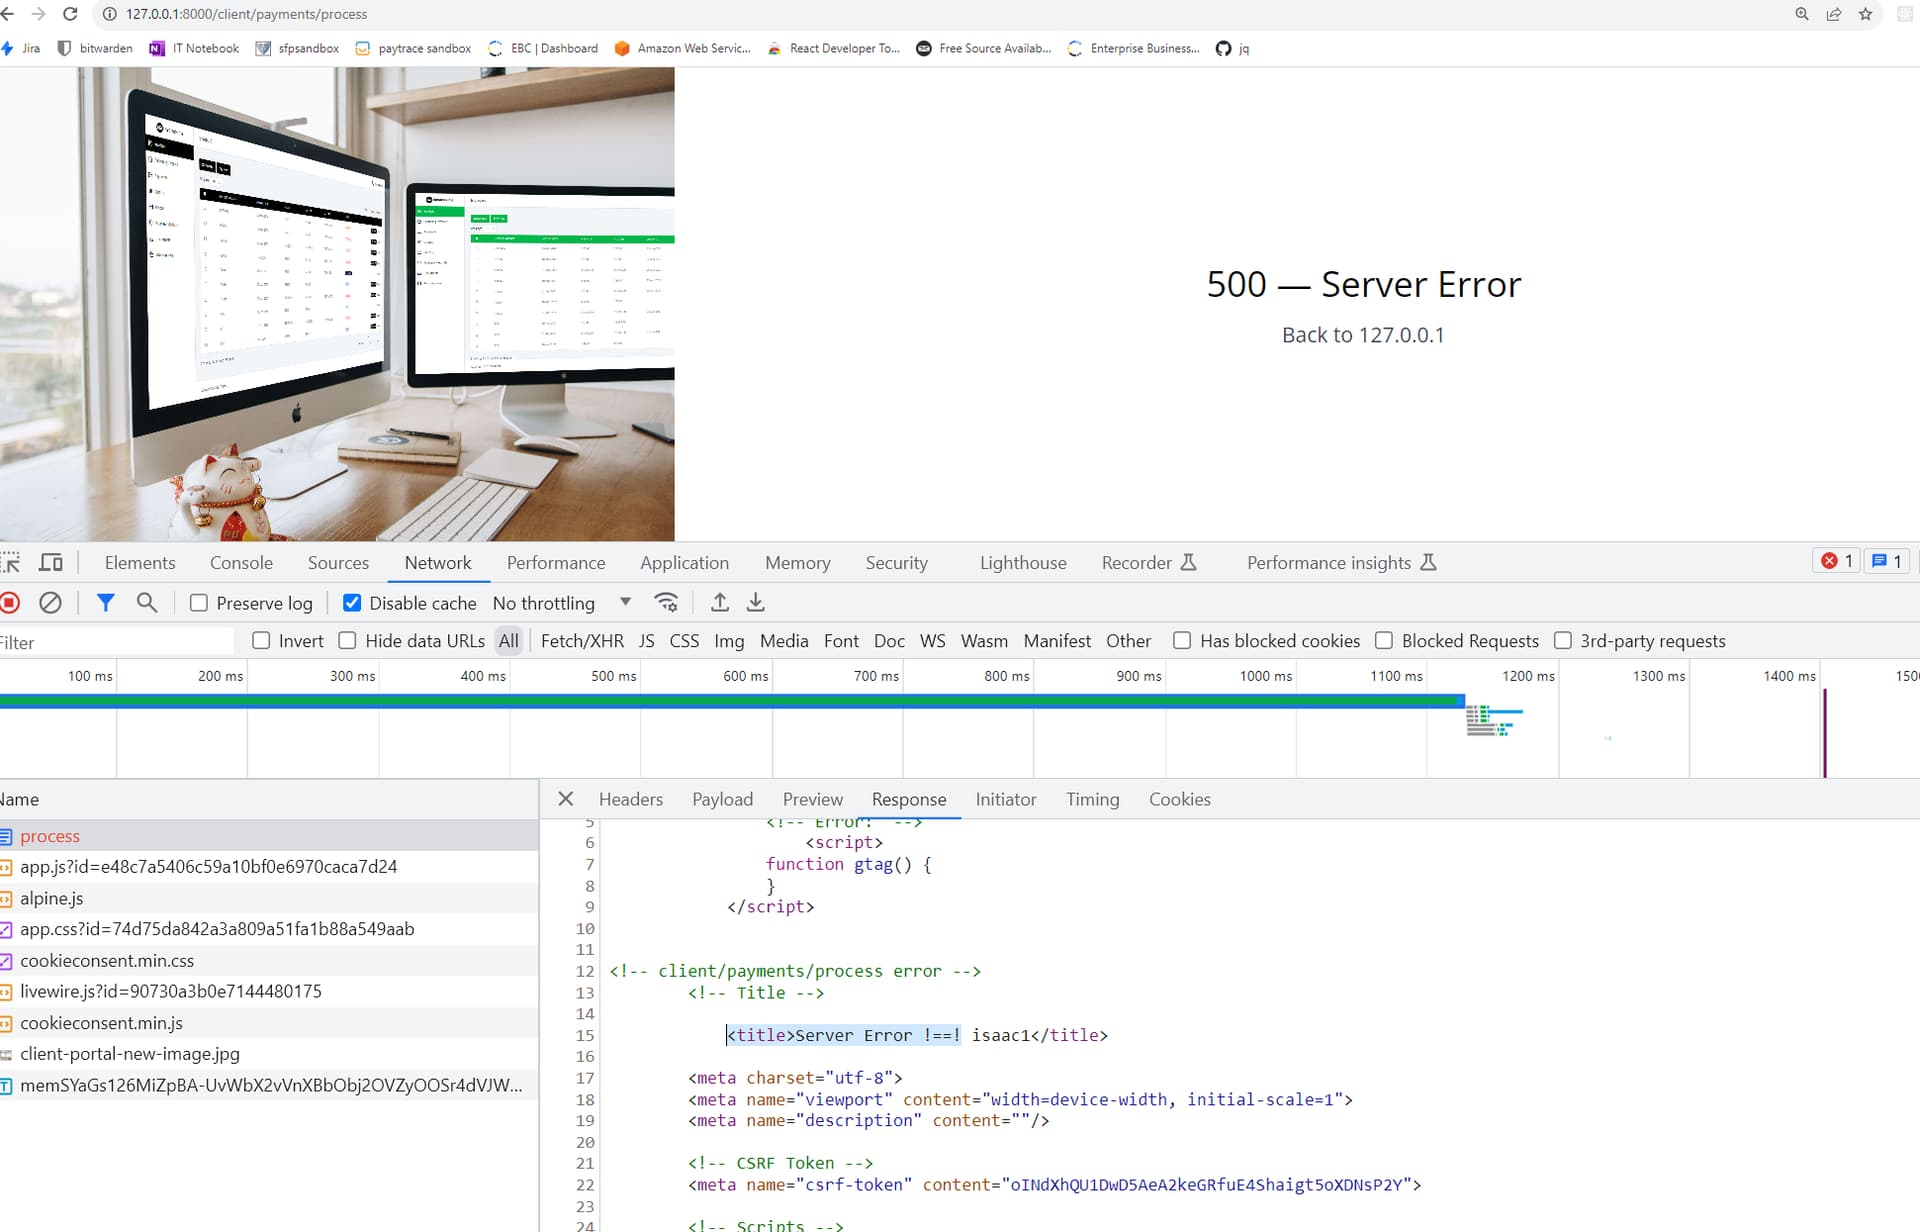Focus the network Filter text field
This screenshot has height=1232, width=1920.
click(115, 642)
